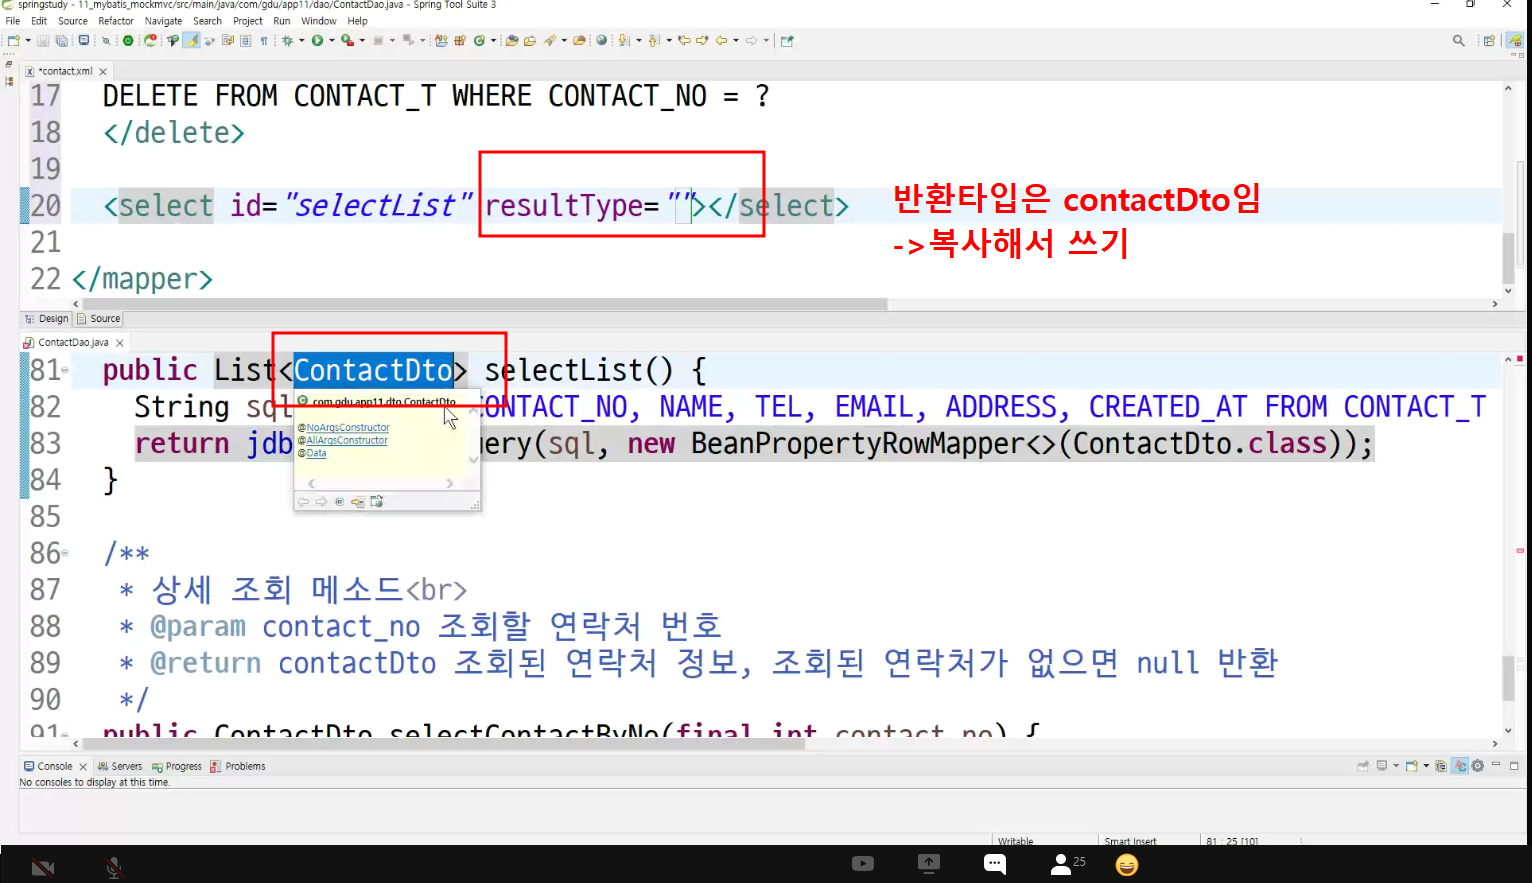
Task: Click the Next Annotation toolbar icon
Action: [x=622, y=41]
